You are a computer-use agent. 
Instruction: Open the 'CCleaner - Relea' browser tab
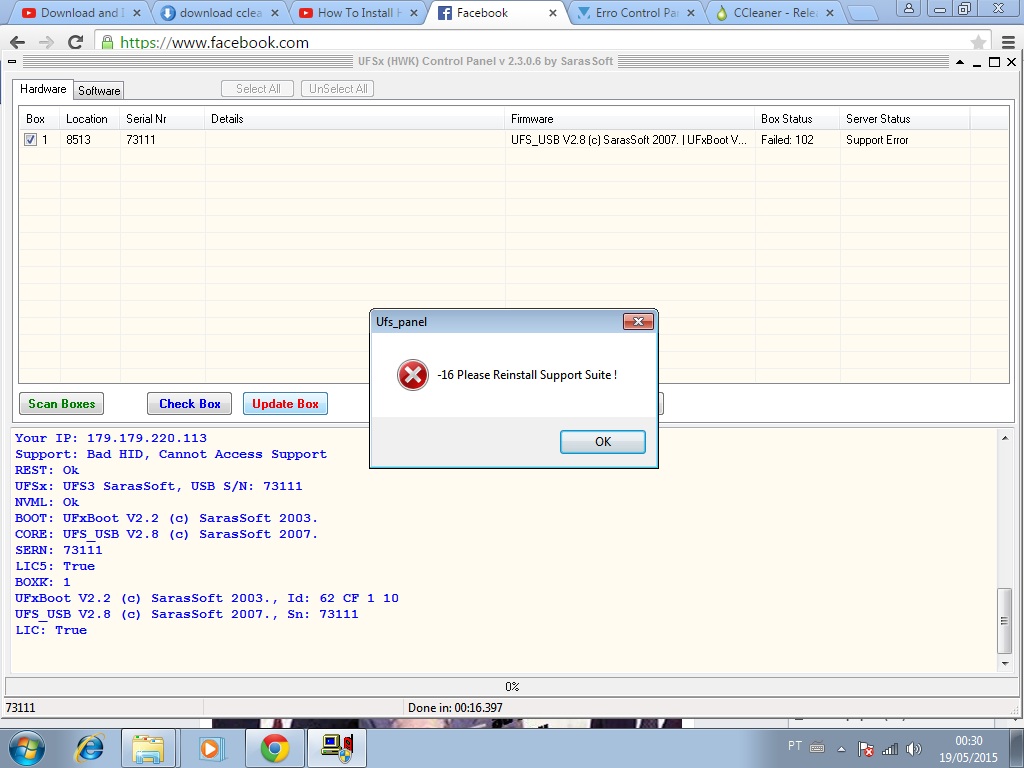[x=773, y=12]
